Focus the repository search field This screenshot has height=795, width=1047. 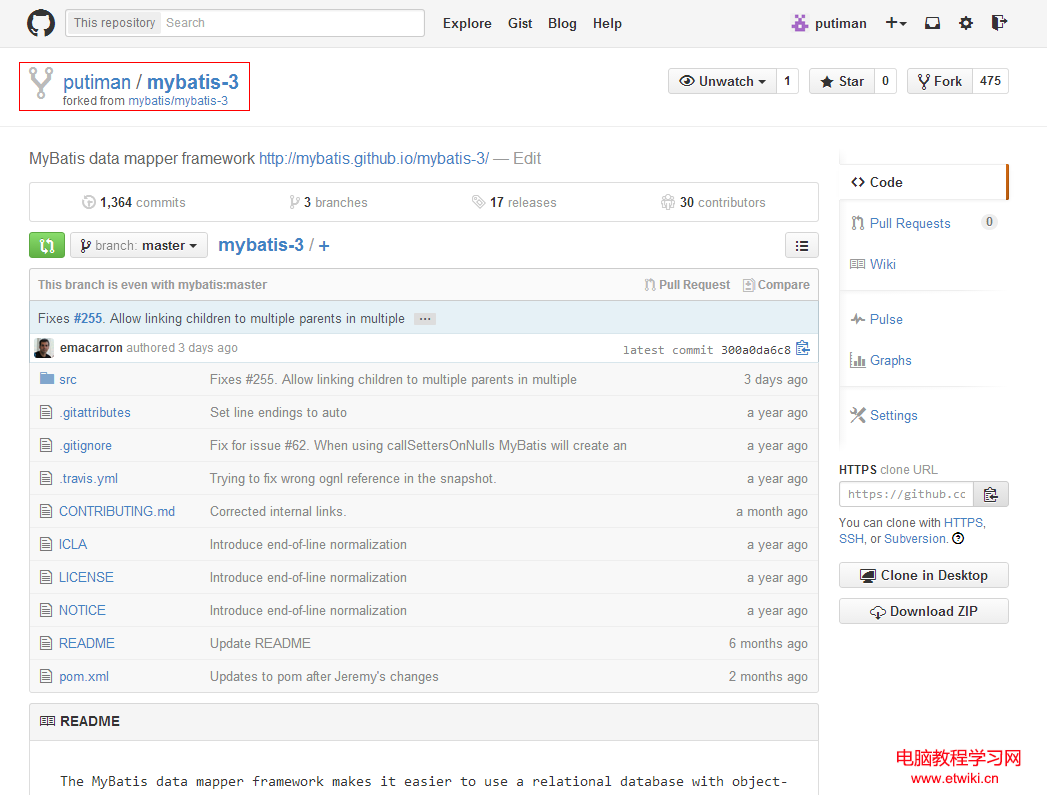coord(291,23)
